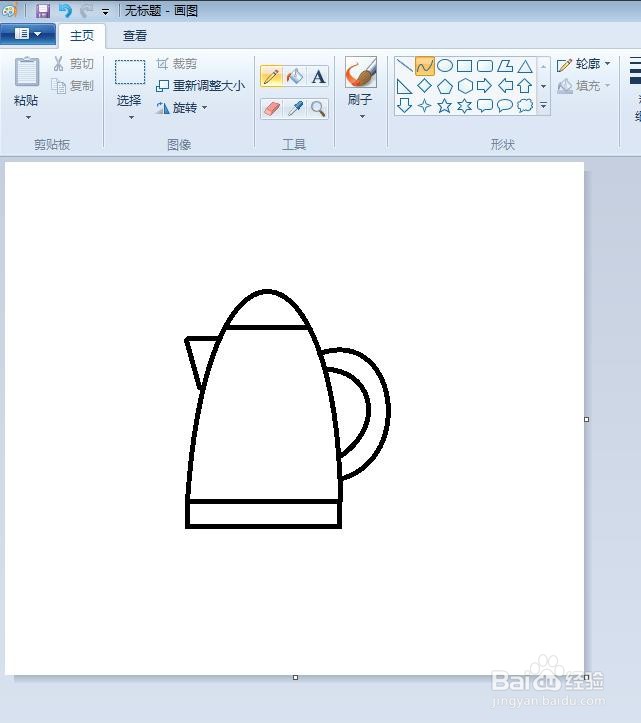Click the 裁剪 button
641x723 pixels.
(177, 64)
